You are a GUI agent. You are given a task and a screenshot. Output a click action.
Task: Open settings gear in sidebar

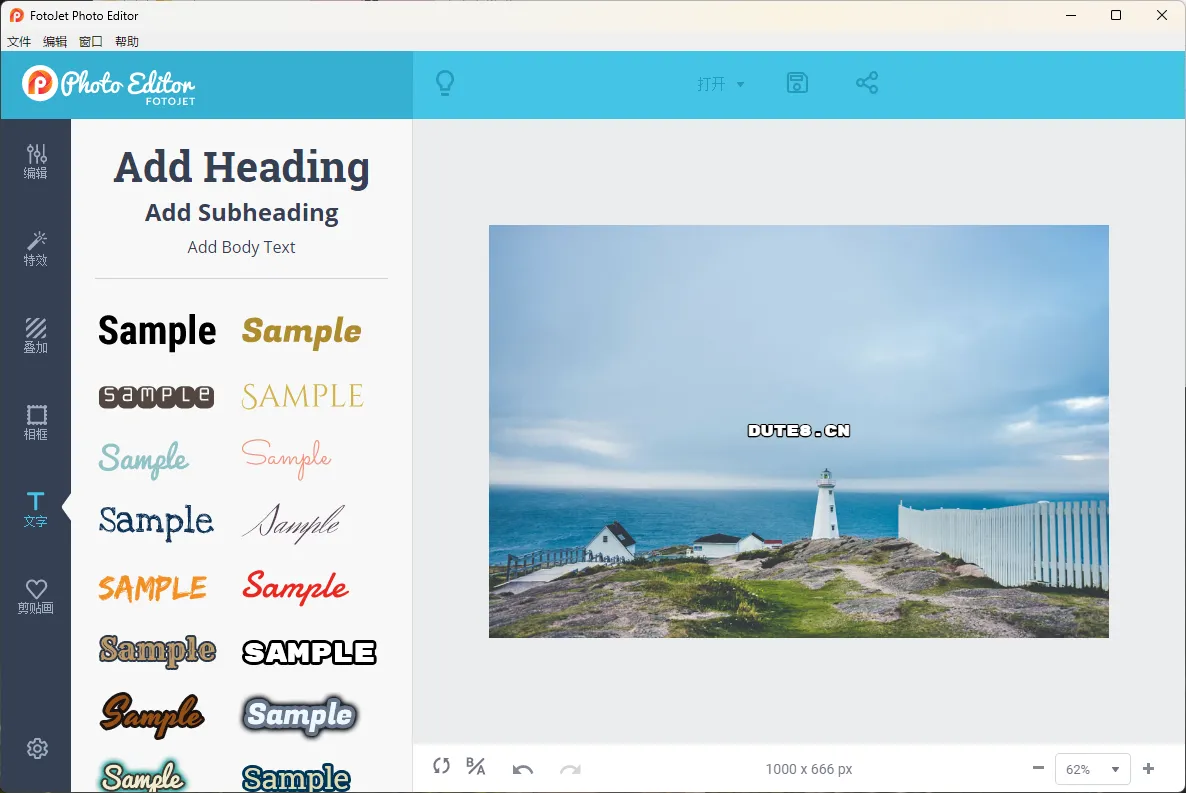[37, 748]
